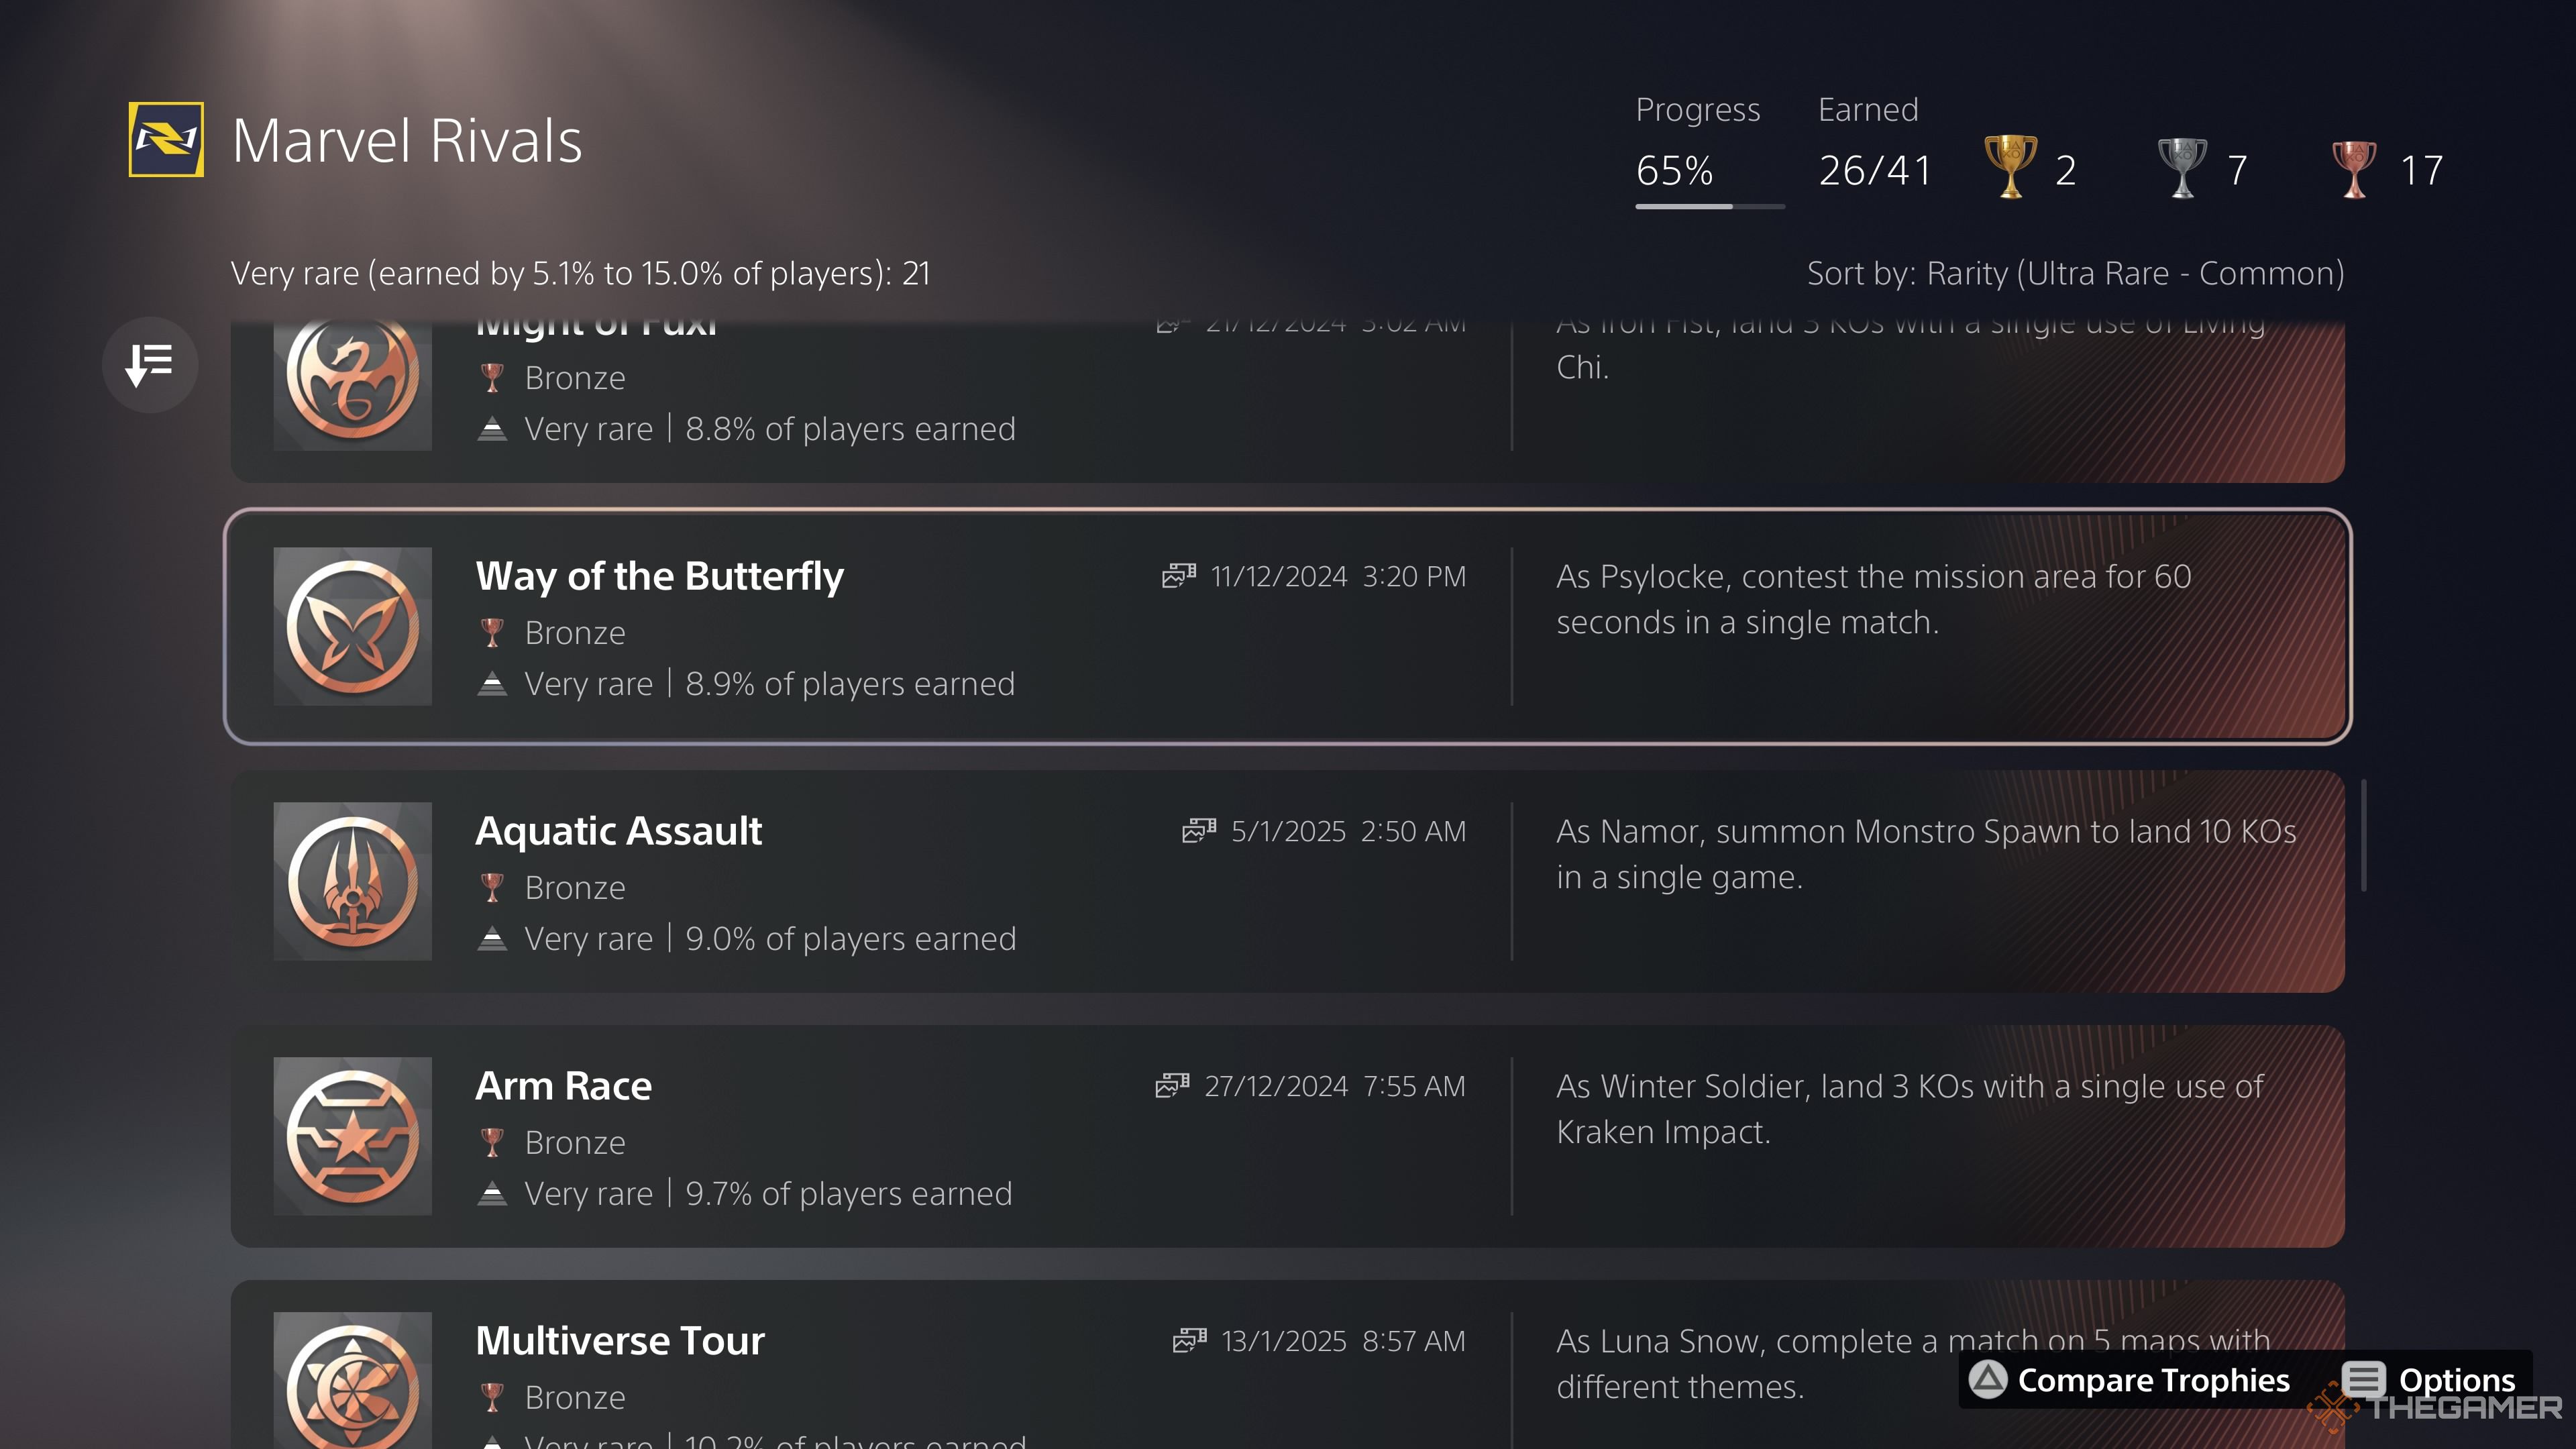
Task: Select the Aquatic Assault trident trophy icon
Action: point(353,881)
